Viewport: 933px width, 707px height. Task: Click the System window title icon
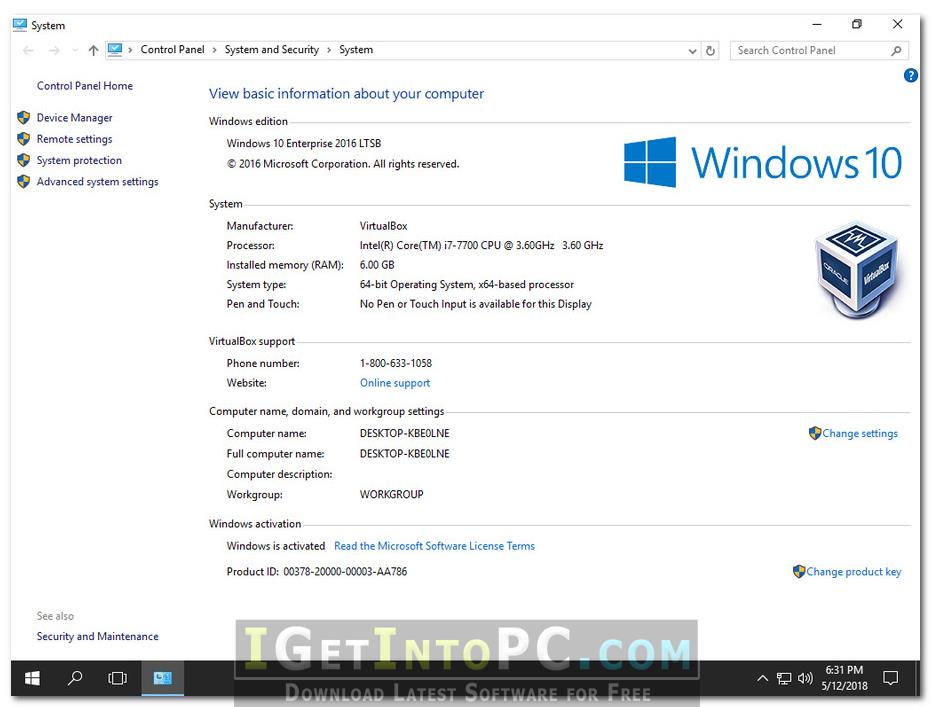tap(20, 25)
